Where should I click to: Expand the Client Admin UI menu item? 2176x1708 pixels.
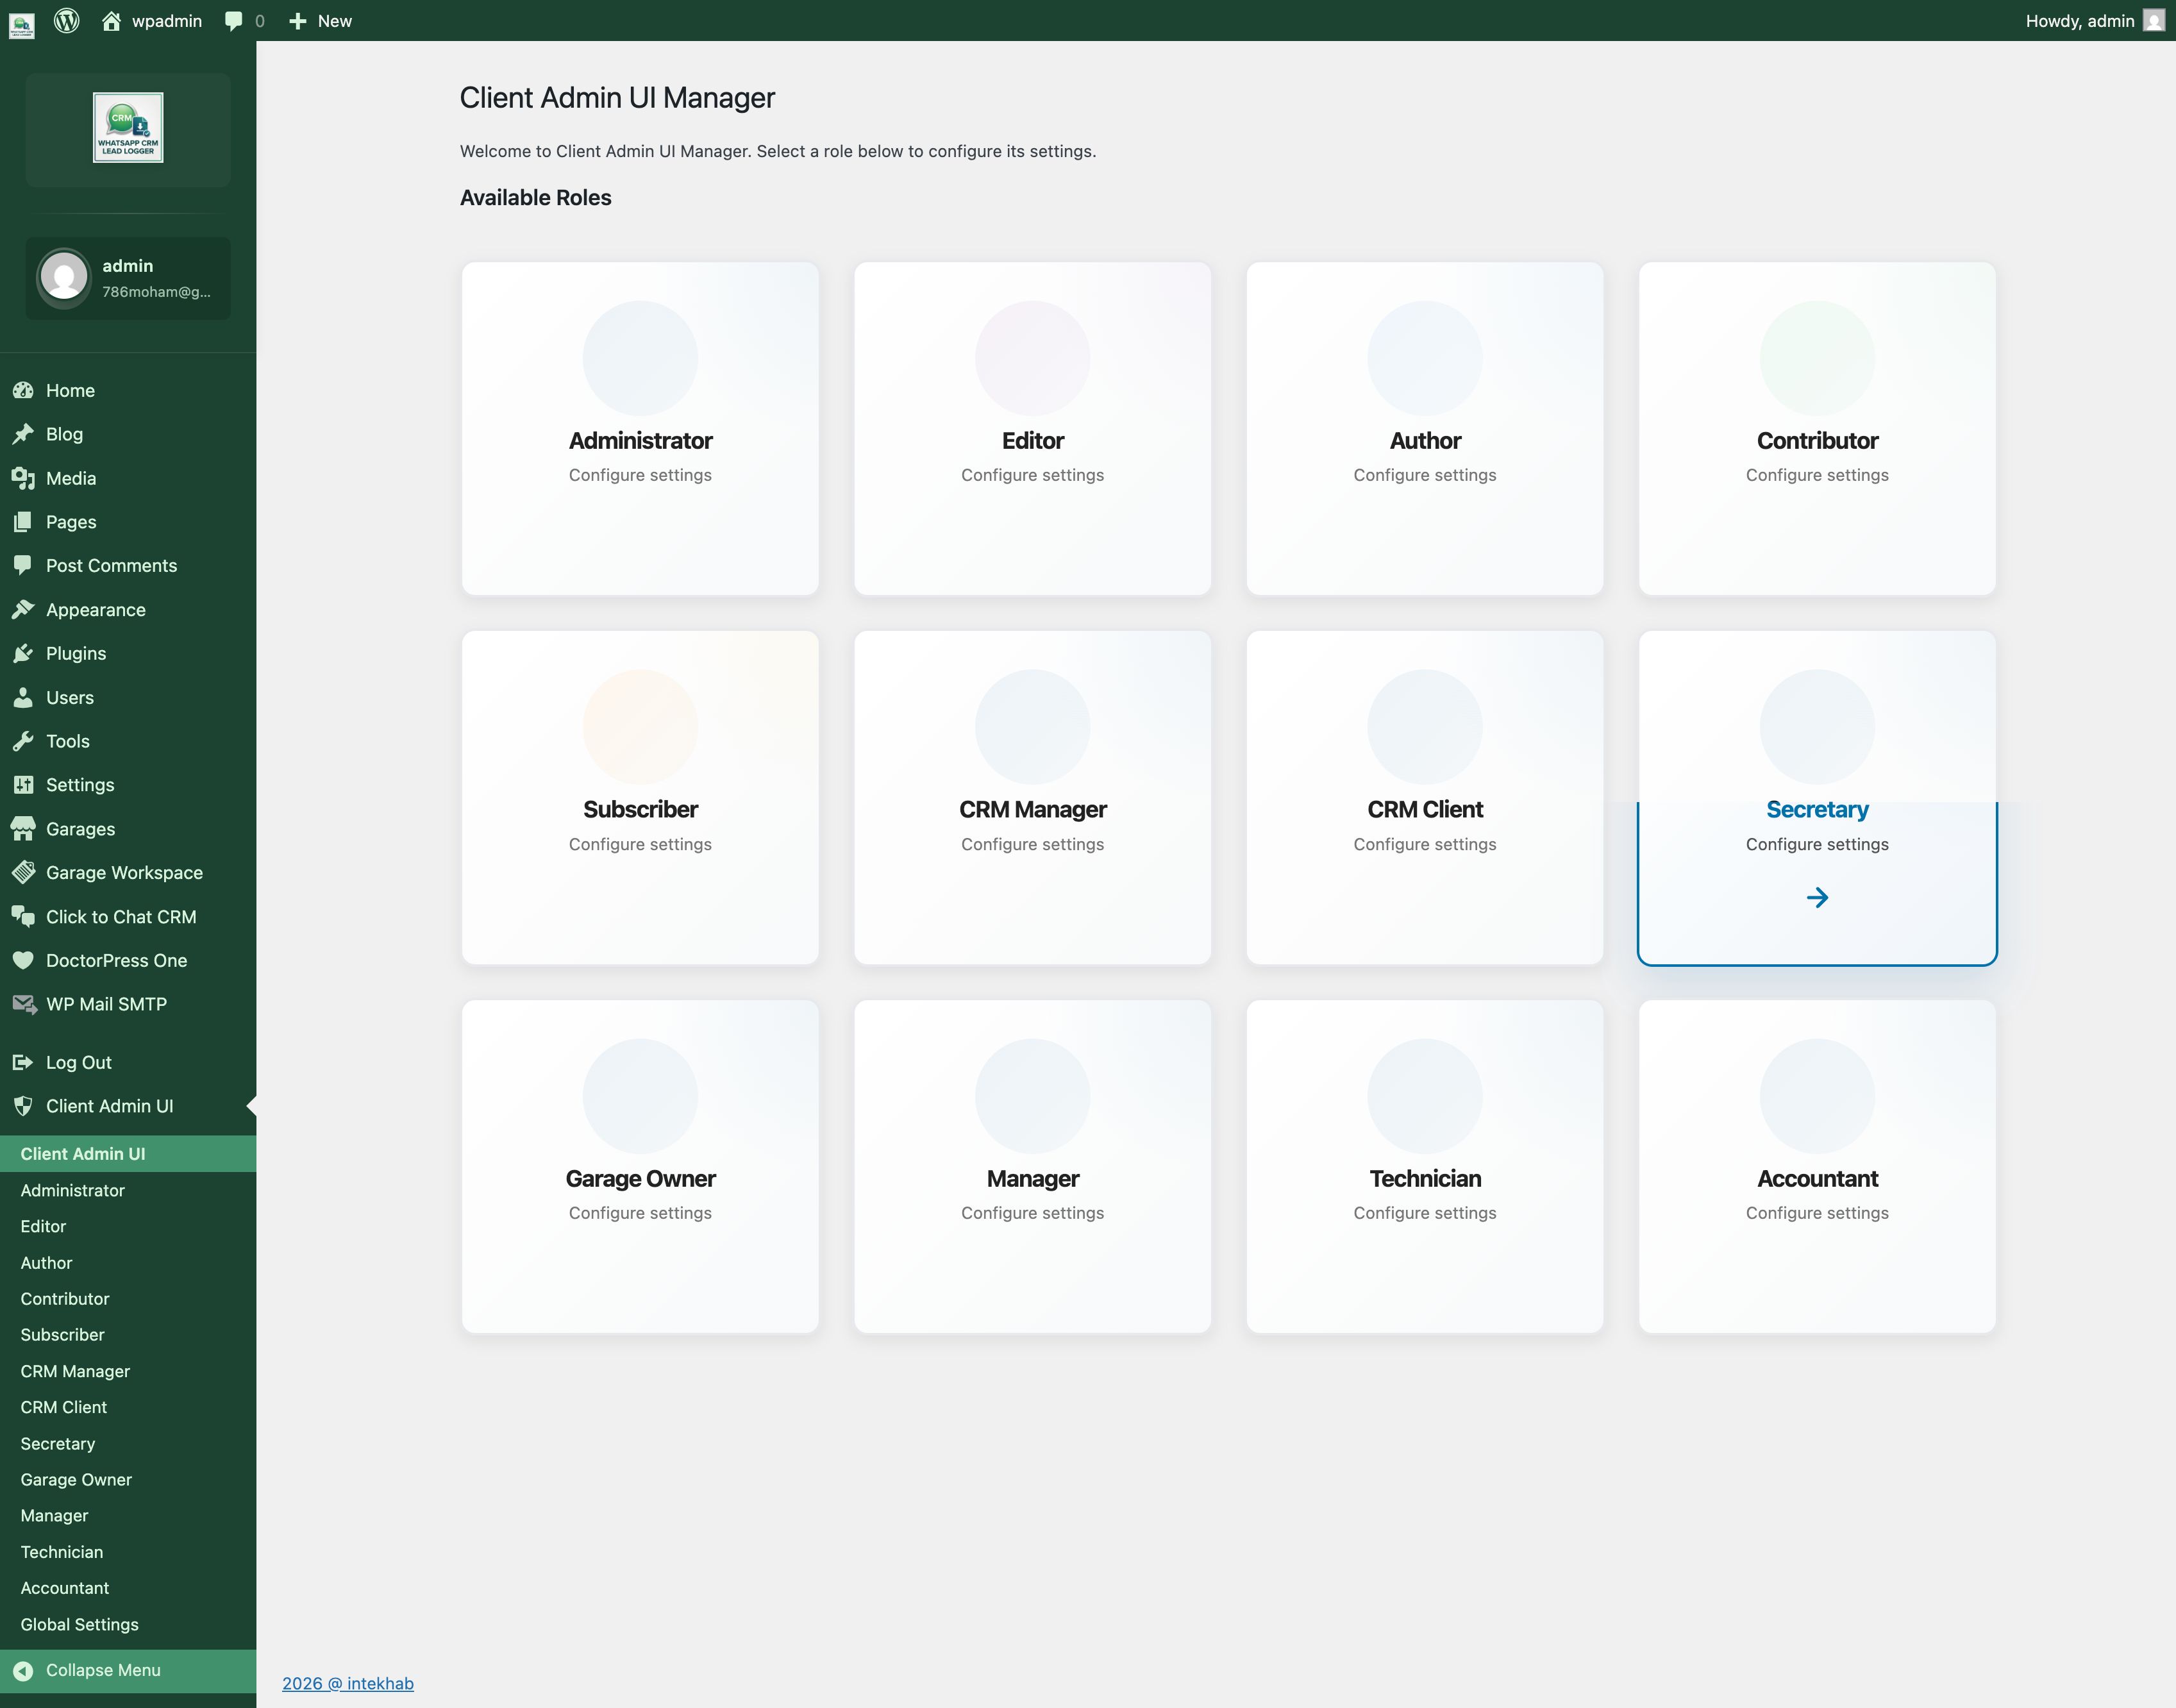click(109, 1106)
